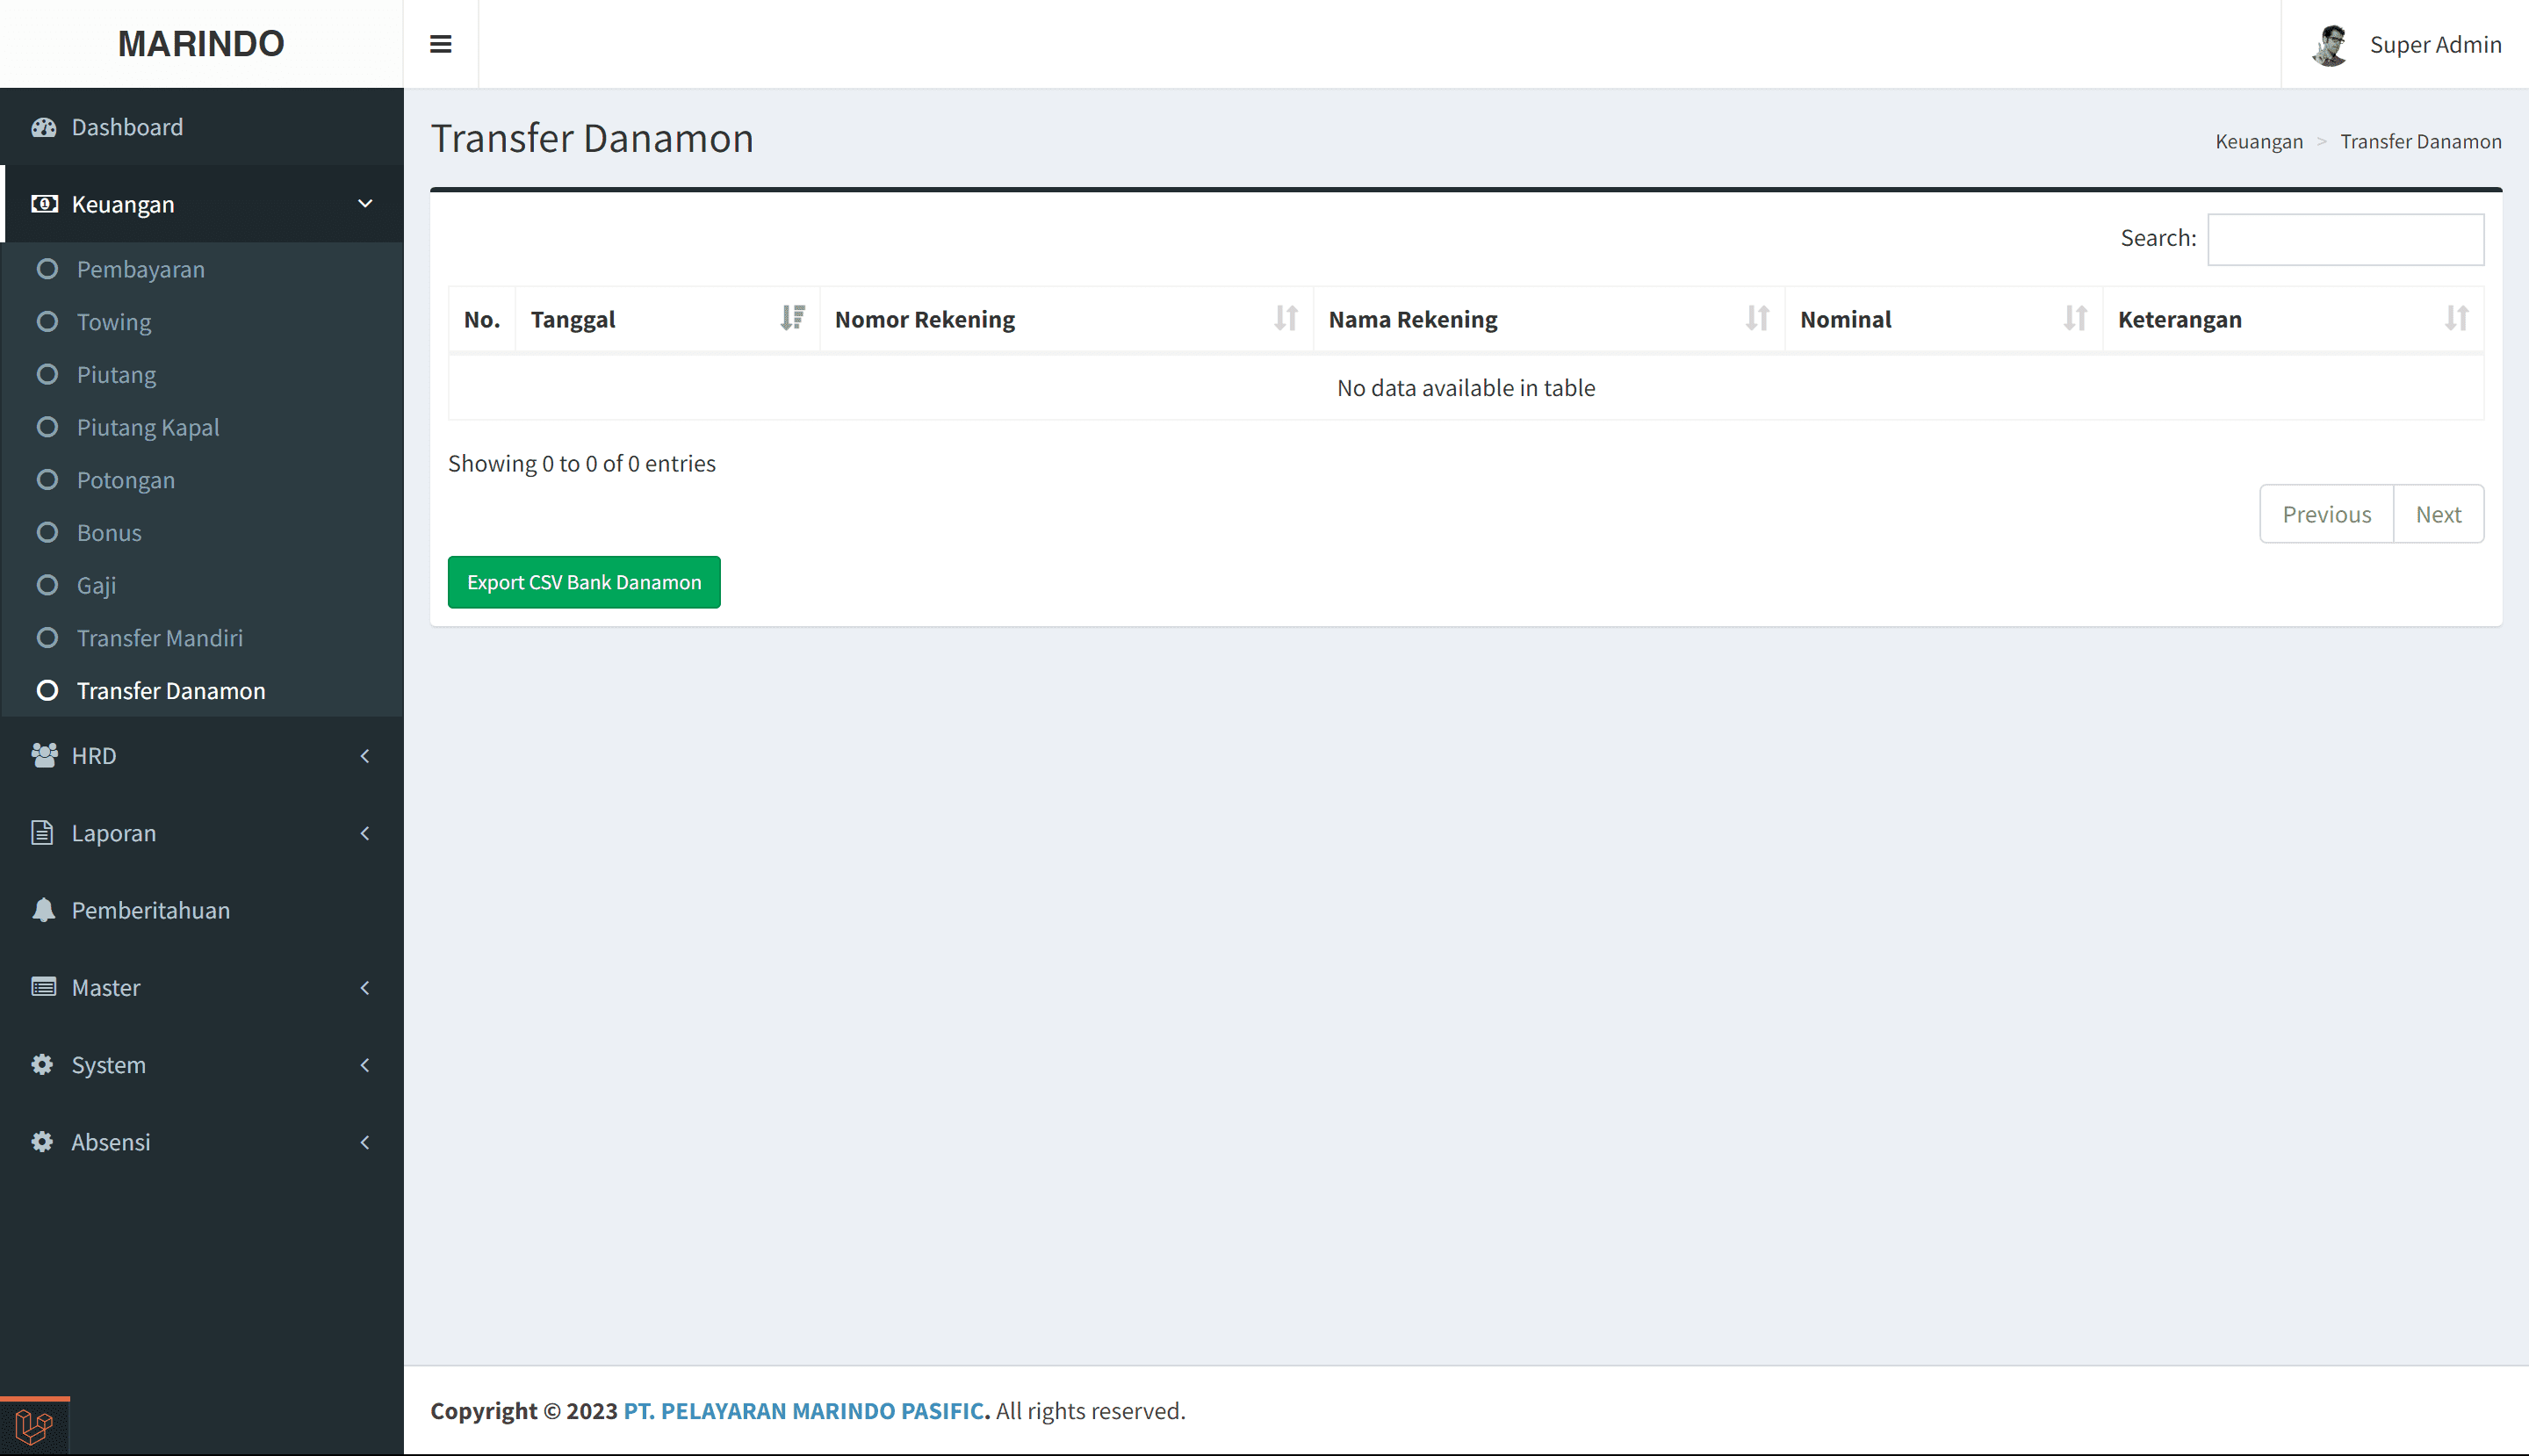The width and height of the screenshot is (2529, 1456).
Task: Open PT. Pelayaran Marindo Pasific link
Action: point(804,1411)
